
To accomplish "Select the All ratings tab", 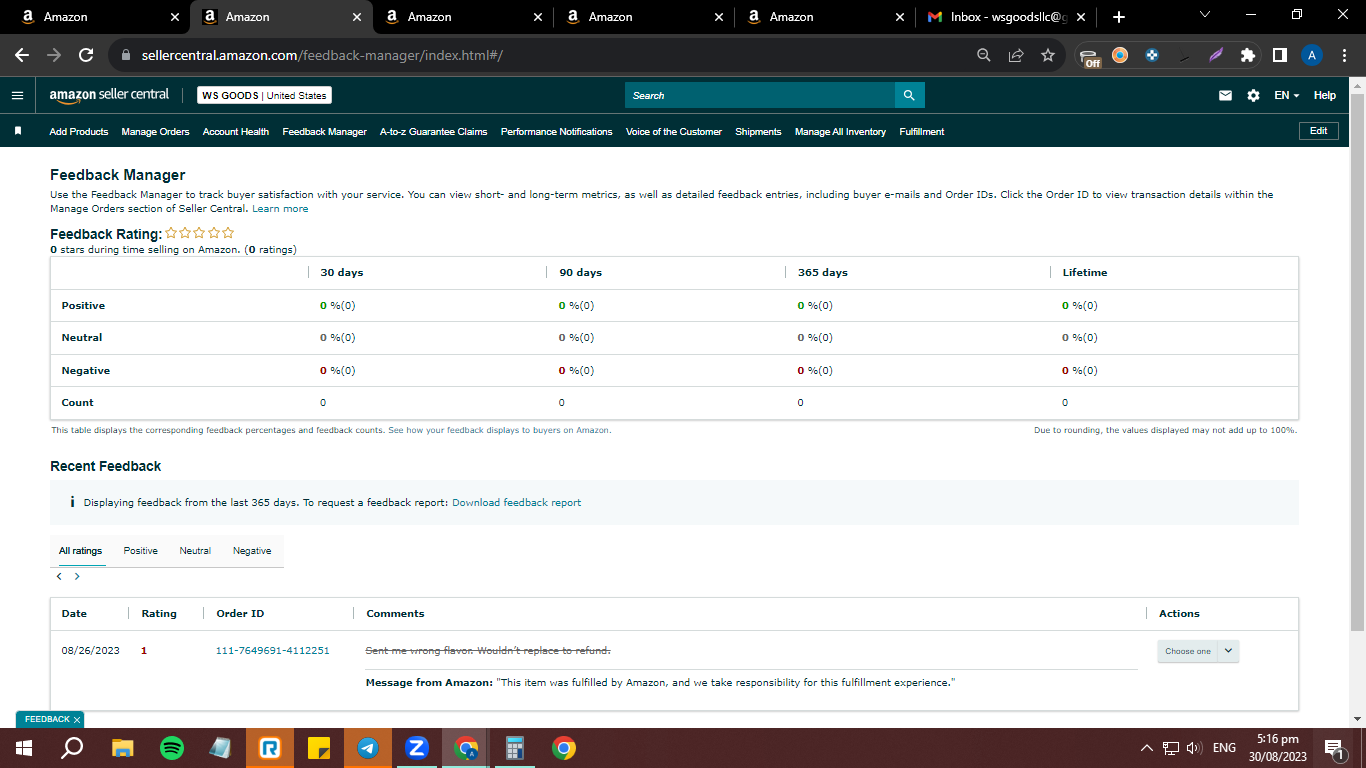I will pos(80,551).
